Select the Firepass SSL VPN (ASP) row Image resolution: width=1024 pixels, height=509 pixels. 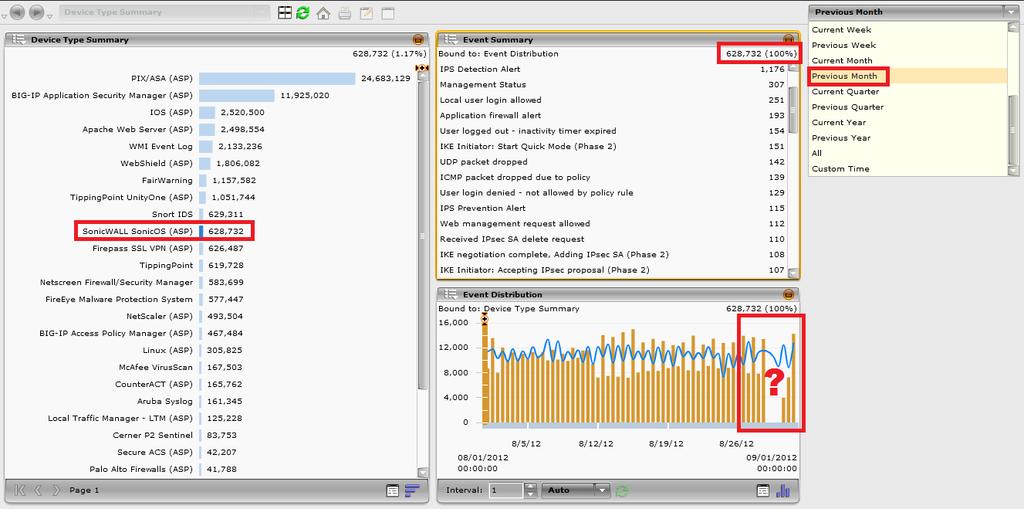(x=212, y=248)
